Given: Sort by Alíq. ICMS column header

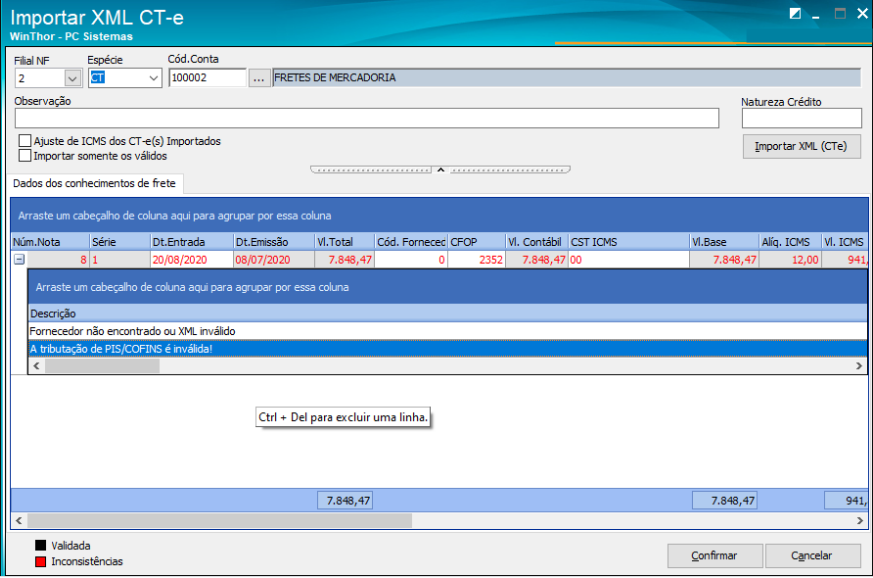Looking at the screenshot, I should point(790,242).
